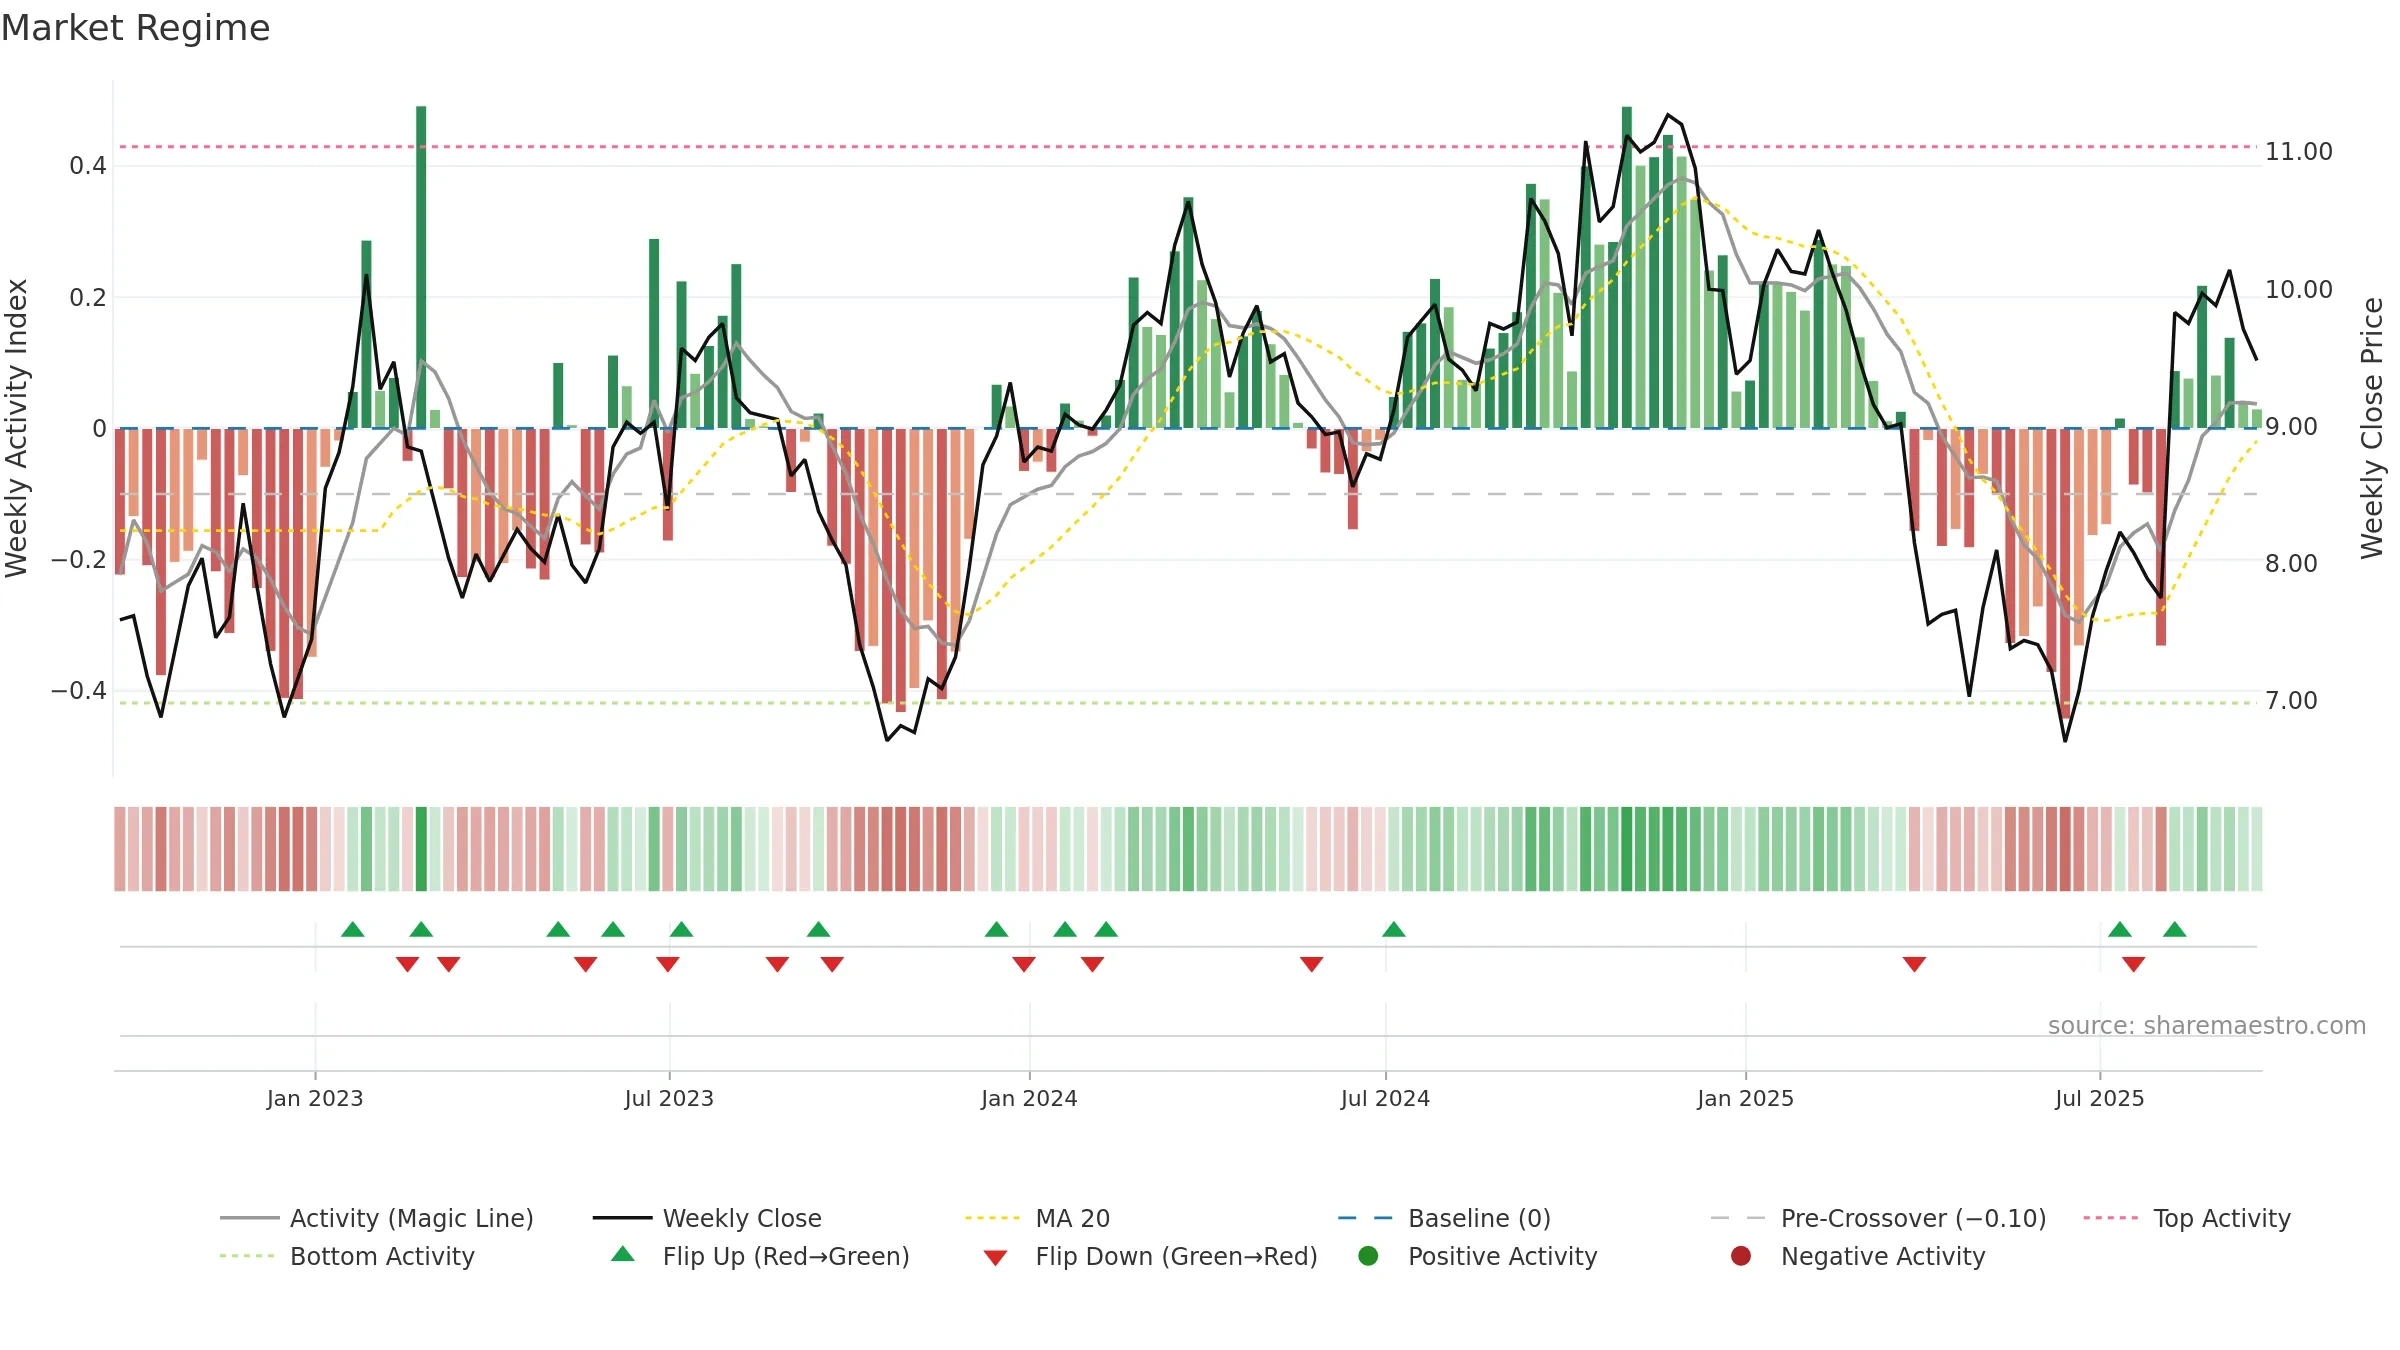This screenshot has width=2400, height=1350.
Task: Click the 11.00 price axis tick
Action: pyautogui.click(x=2298, y=152)
